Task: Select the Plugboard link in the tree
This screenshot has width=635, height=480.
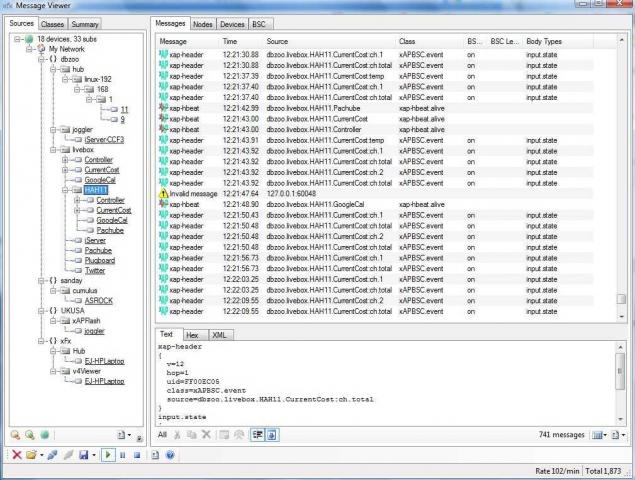Action: 100,260
